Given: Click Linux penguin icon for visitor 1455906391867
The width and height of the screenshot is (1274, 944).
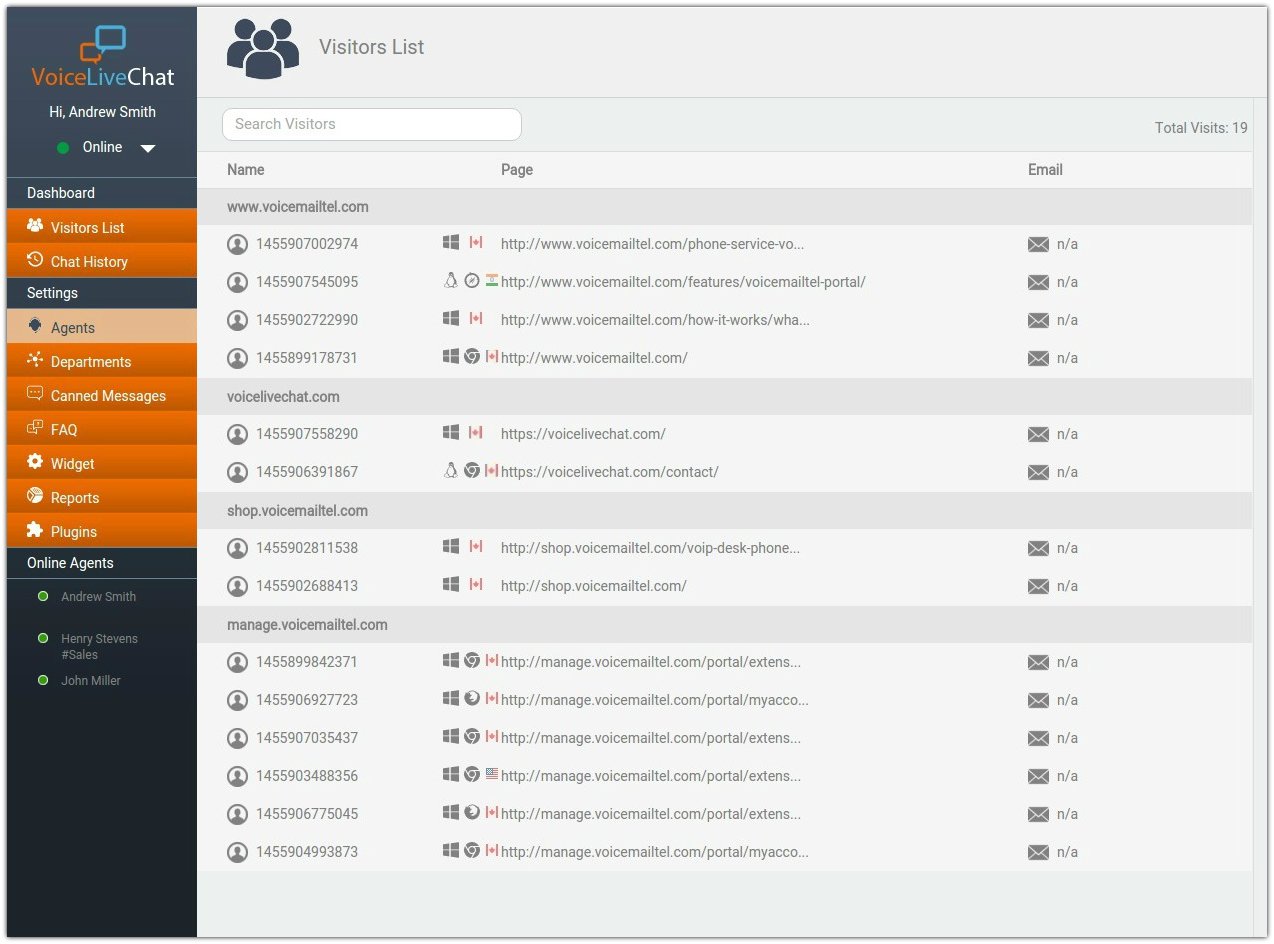Looking at the screenshot, I should click(x=451, y=471).
